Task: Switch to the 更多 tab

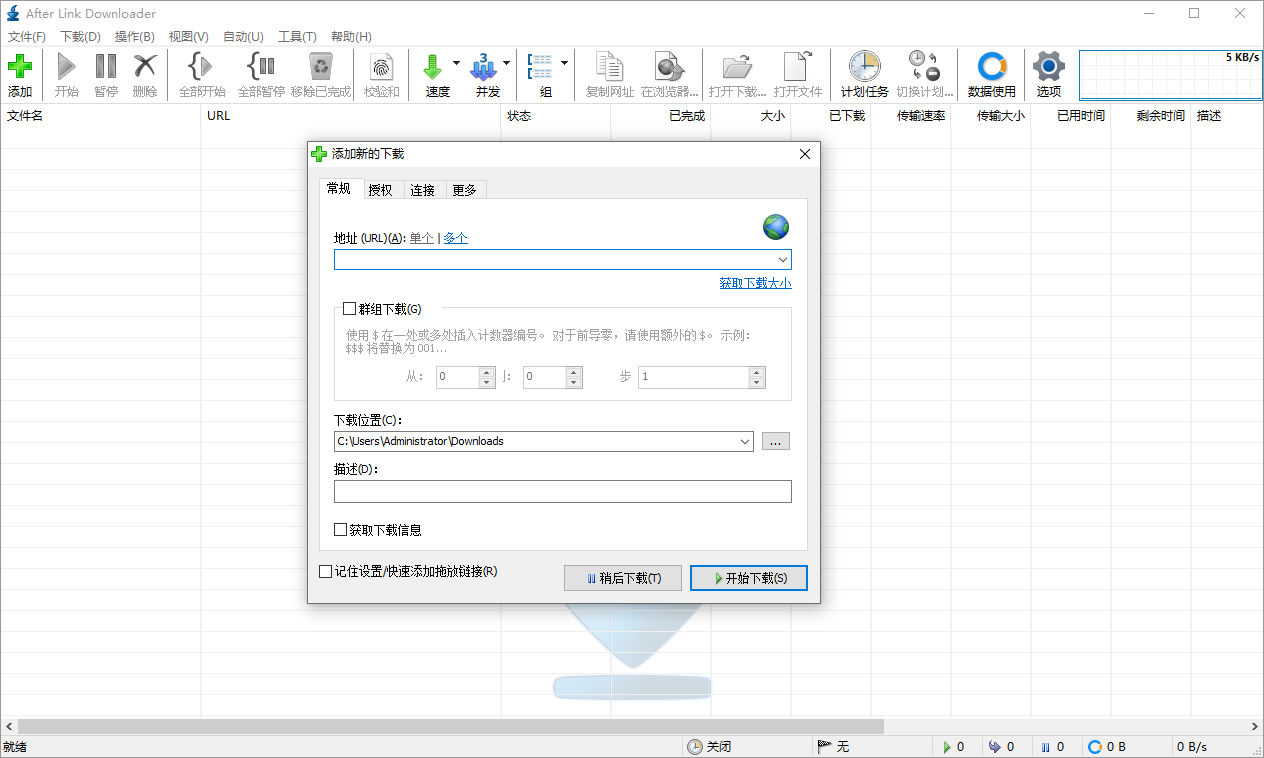Action: coord(465,190)
